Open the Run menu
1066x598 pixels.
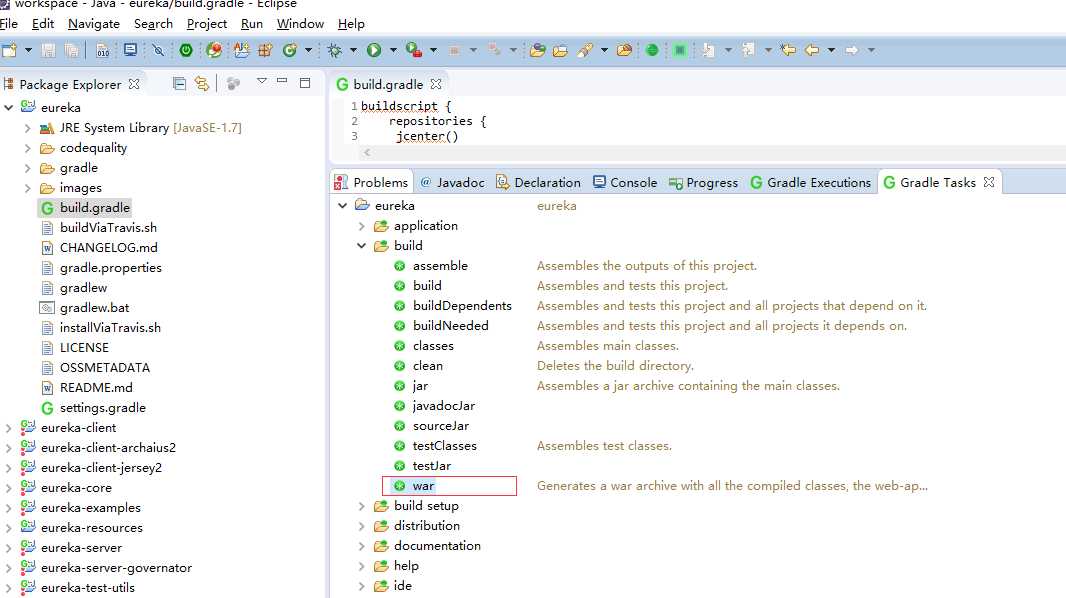[252, 24]
